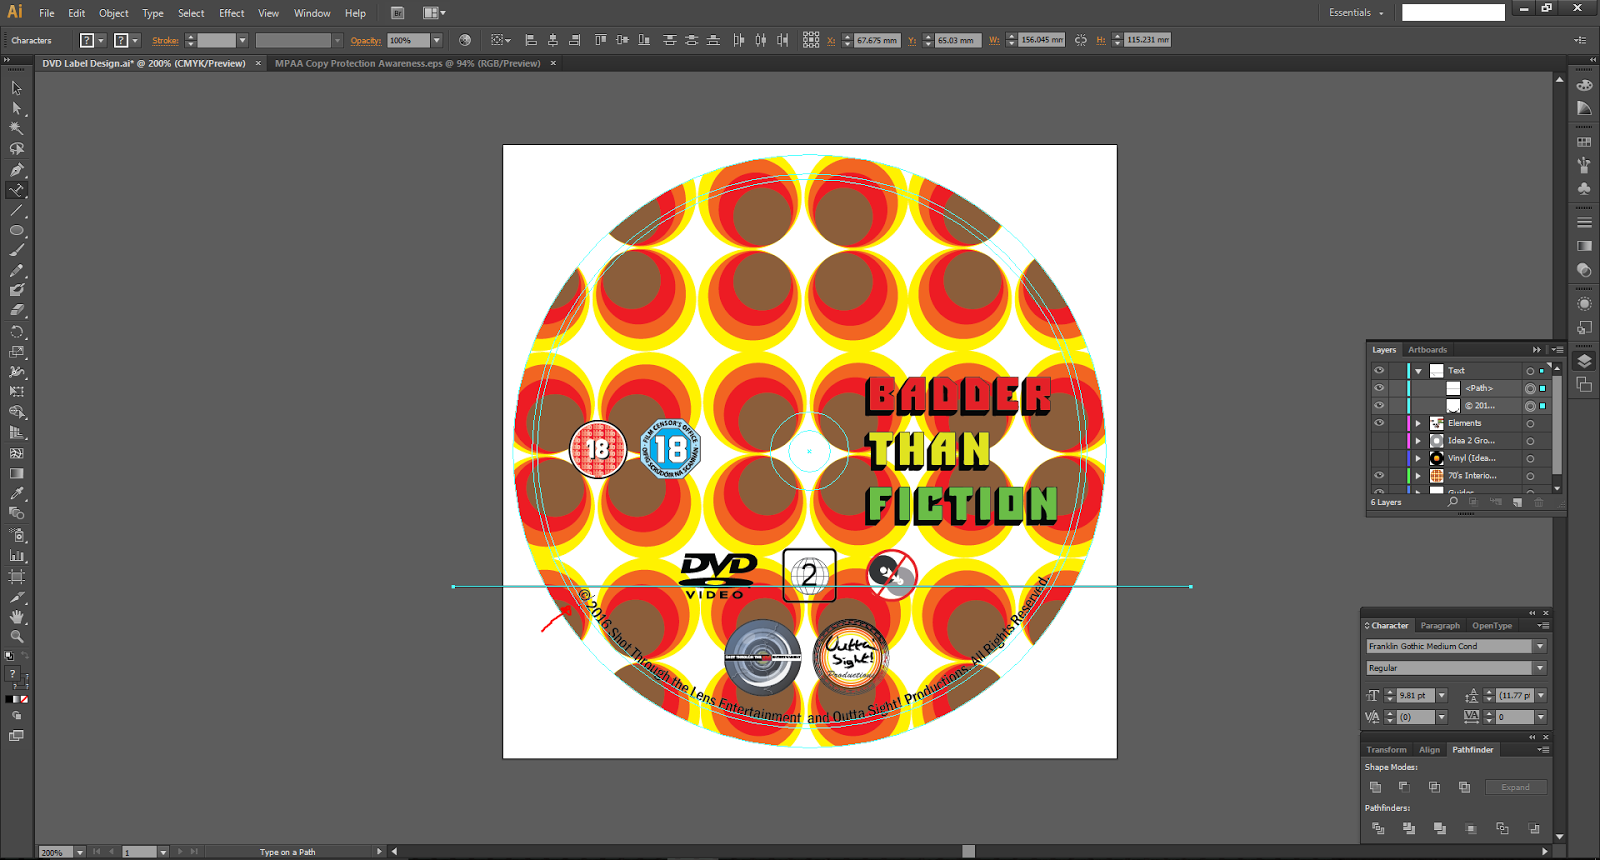Screen dimensions: 1600x860
Task: Select the Line Segment tool
Action: pyautogui.click(x=17, y=211)
